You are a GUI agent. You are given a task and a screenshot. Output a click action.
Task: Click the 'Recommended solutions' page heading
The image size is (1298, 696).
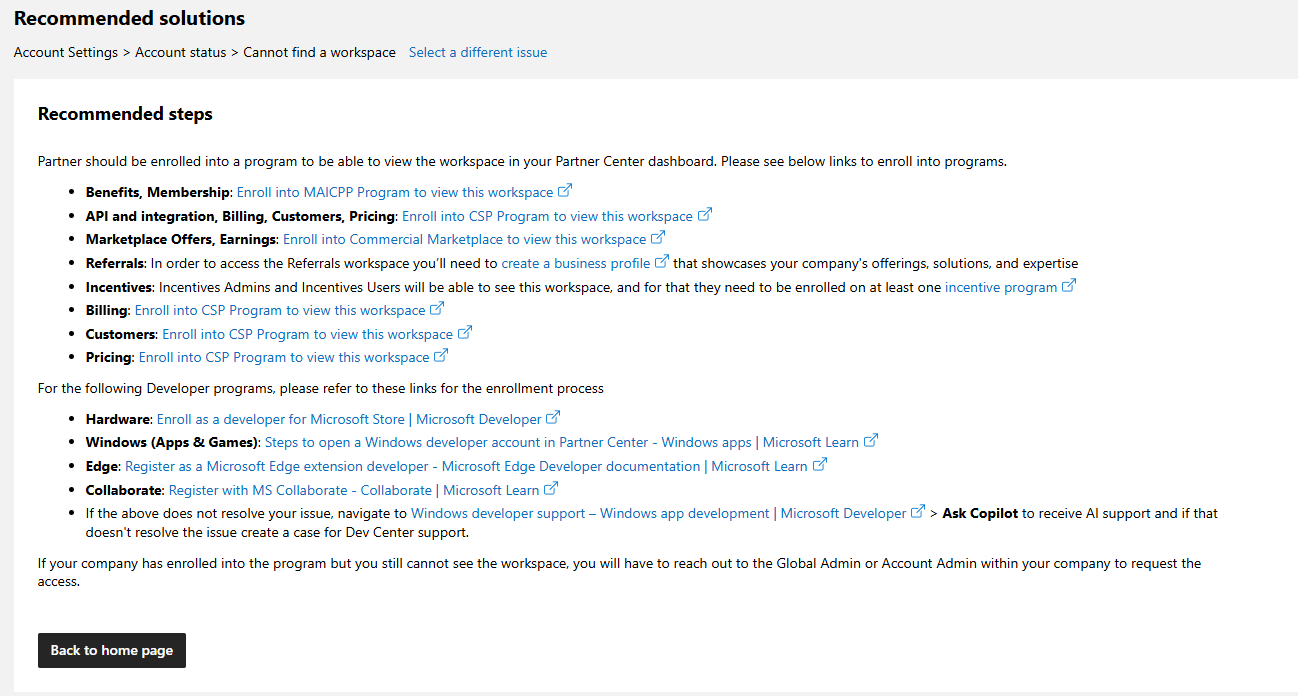coord(129,18)
